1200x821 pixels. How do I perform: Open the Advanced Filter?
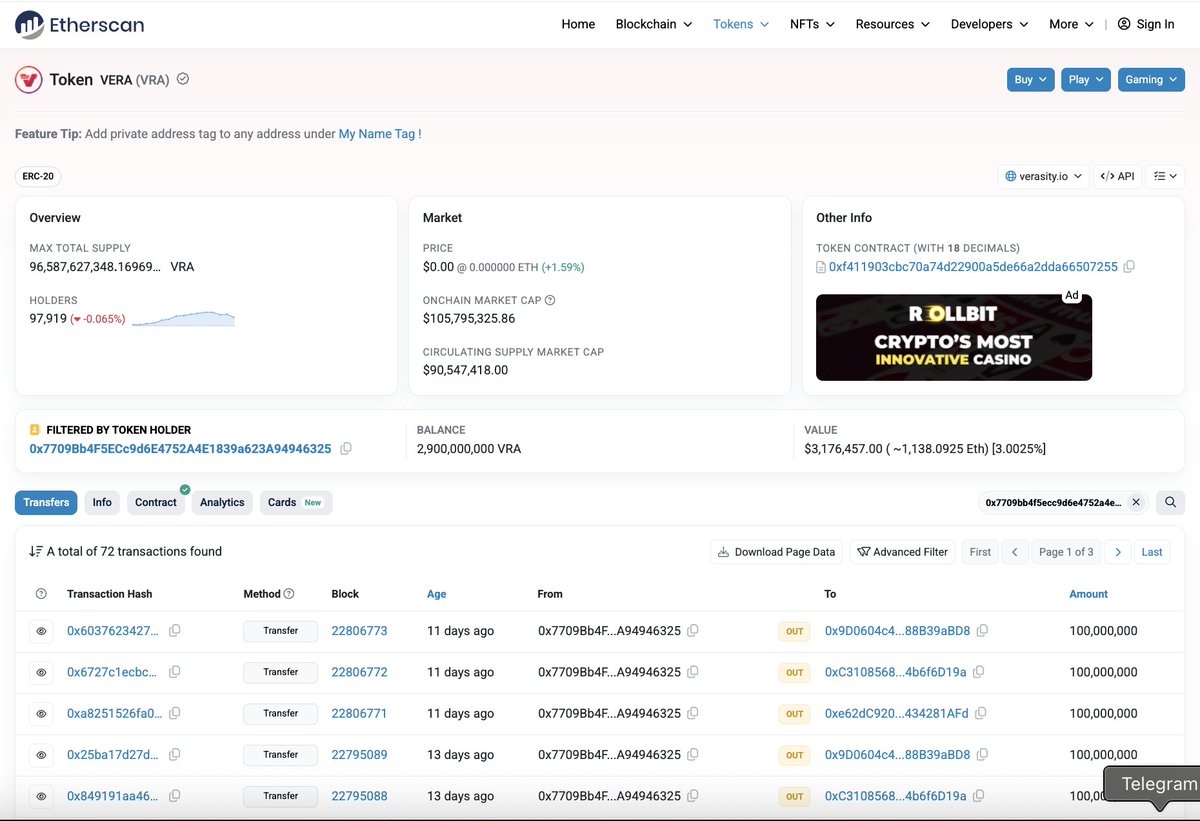(902, 552)
